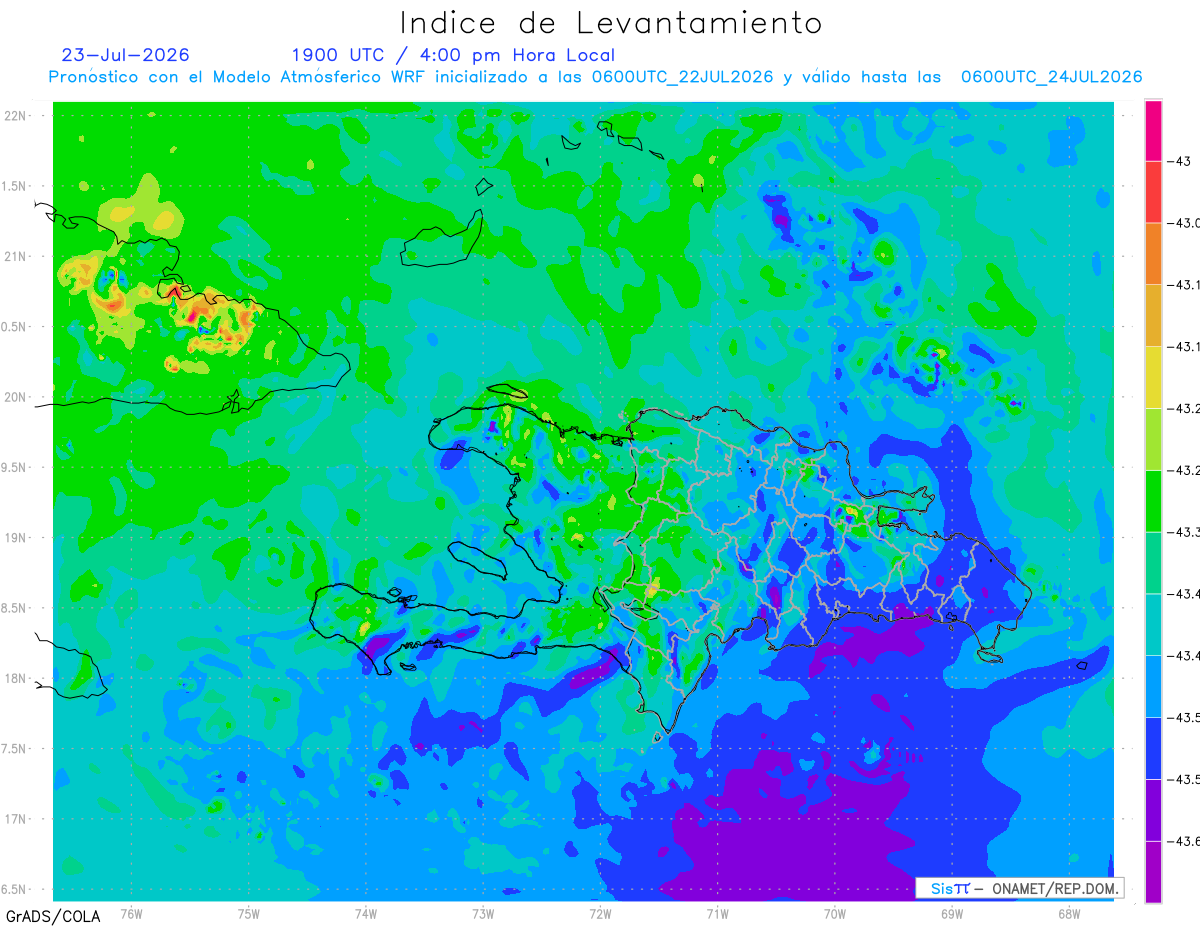Click the 'Indice de Levantamiento' title

[611, 23]
